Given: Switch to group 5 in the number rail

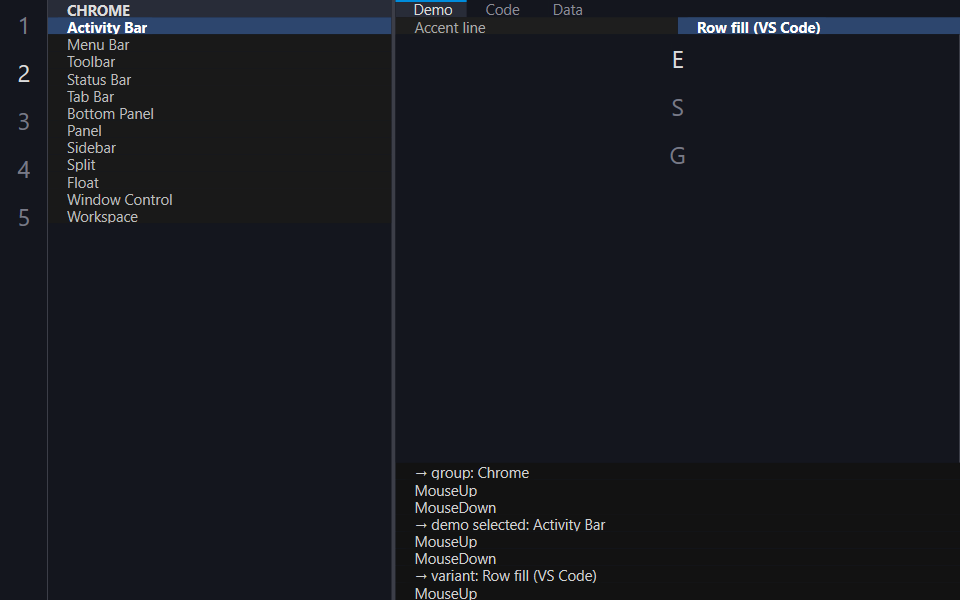Looking at the screenshot, I should pyautogui.click(x=24, y=217).
